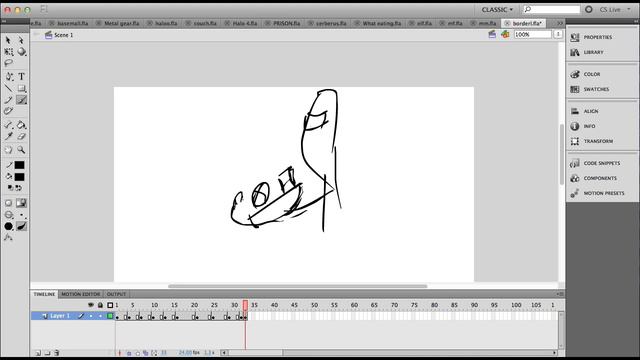
Task: Click the Swap Colors icon
Action: click(x=19, y=188)
